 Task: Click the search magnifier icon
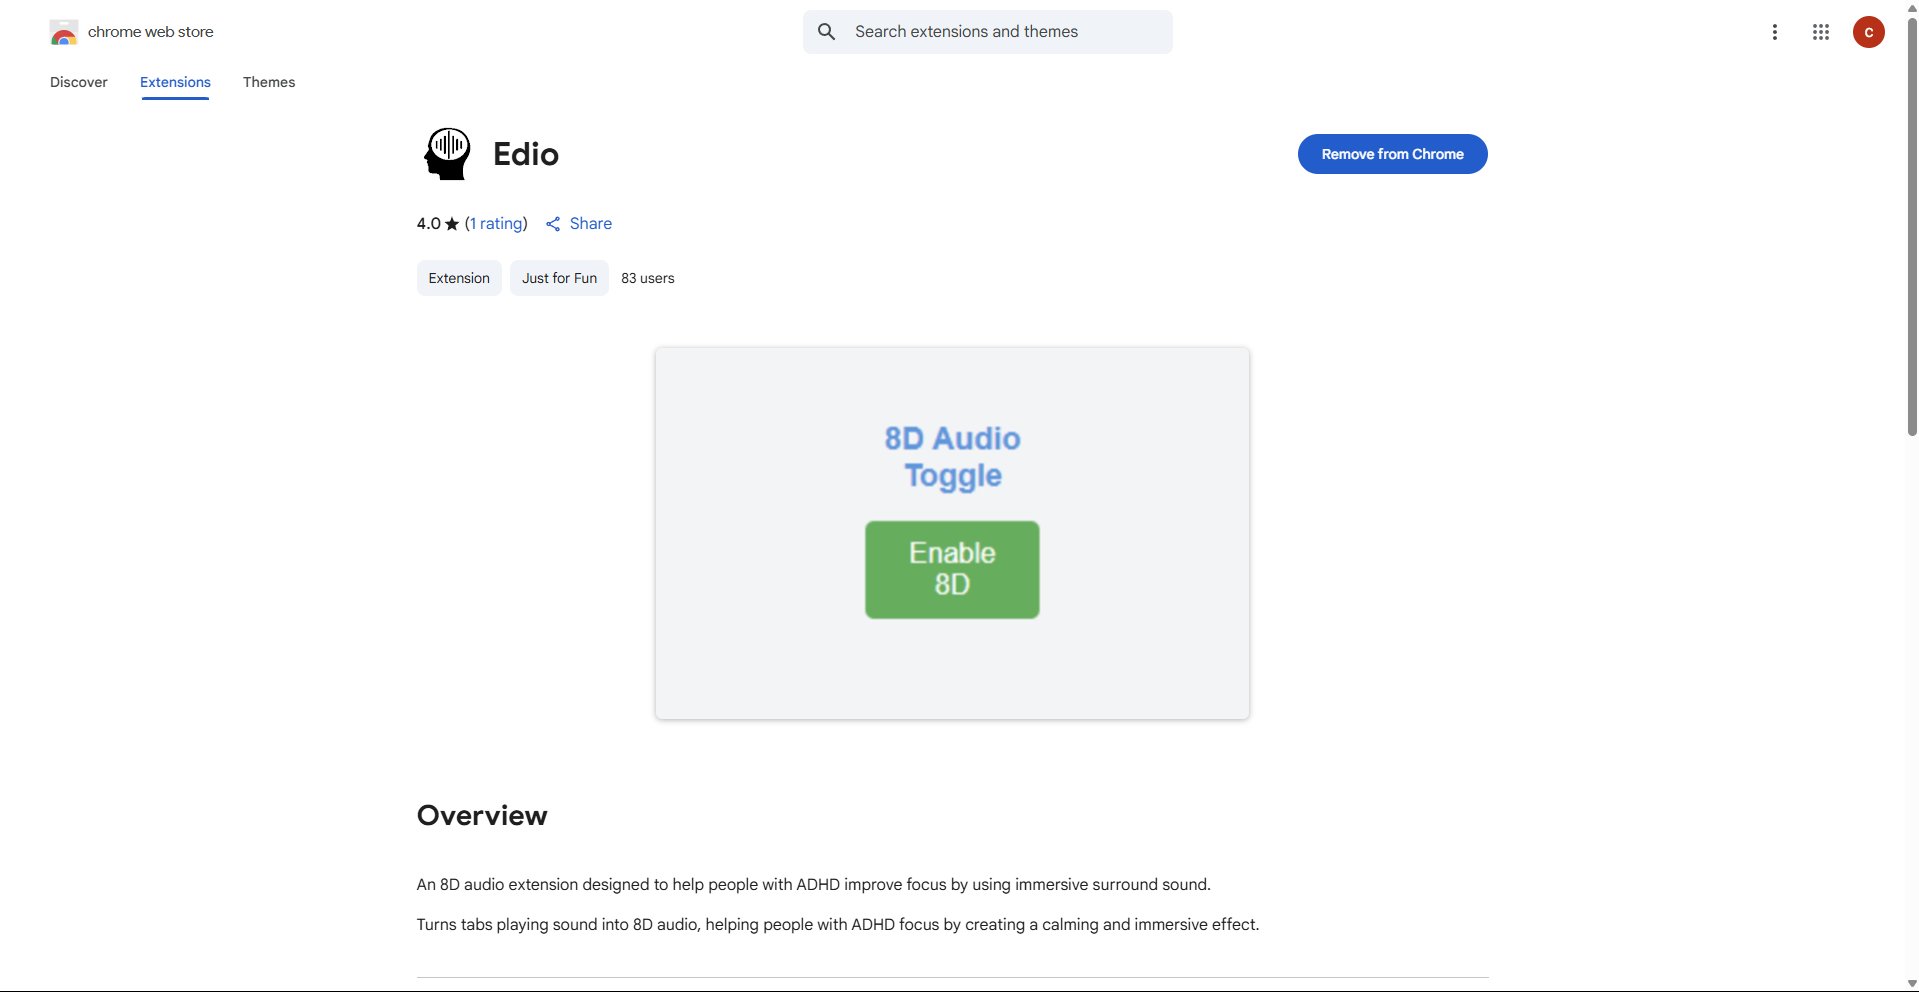[827, 32]
